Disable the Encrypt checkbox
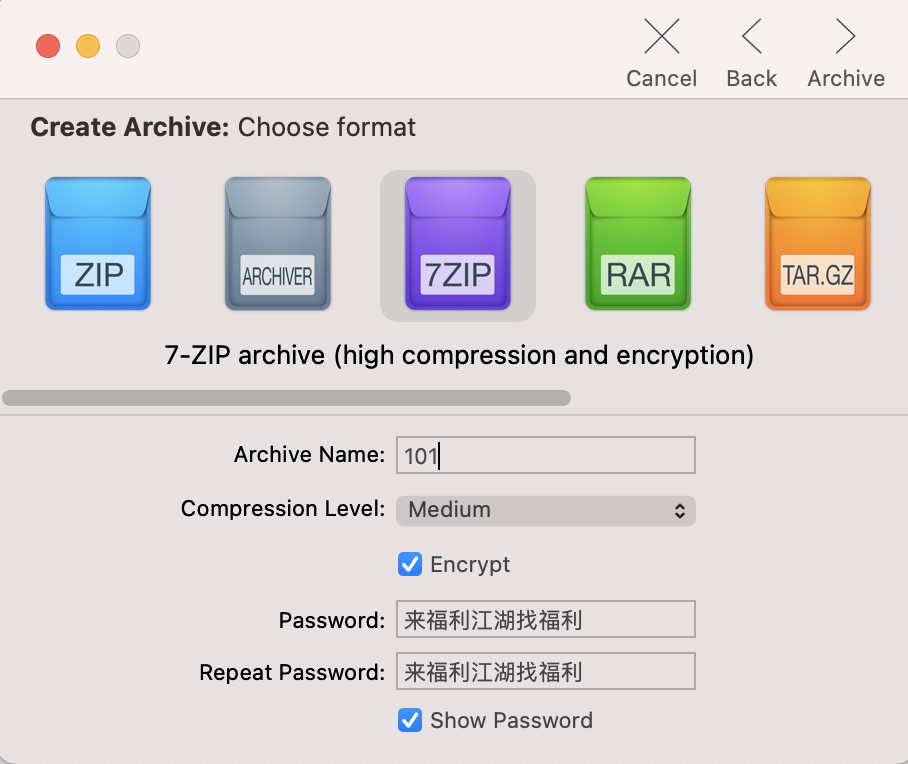908x764 pixels. 410,564
